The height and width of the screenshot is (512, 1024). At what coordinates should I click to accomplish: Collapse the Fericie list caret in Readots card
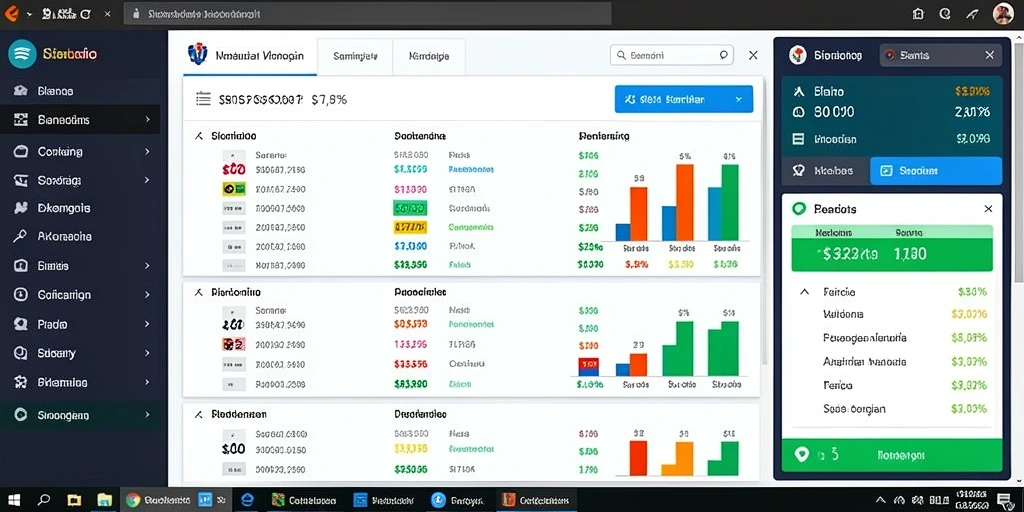[x=805, y=292]
